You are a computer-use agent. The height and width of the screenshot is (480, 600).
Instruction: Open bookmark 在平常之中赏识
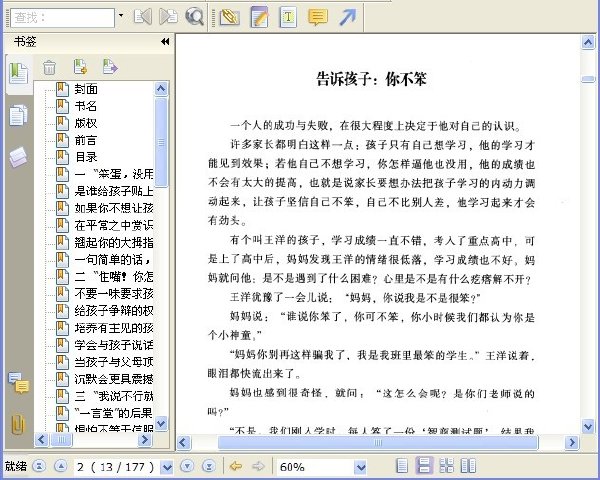(x=114, y=225)
